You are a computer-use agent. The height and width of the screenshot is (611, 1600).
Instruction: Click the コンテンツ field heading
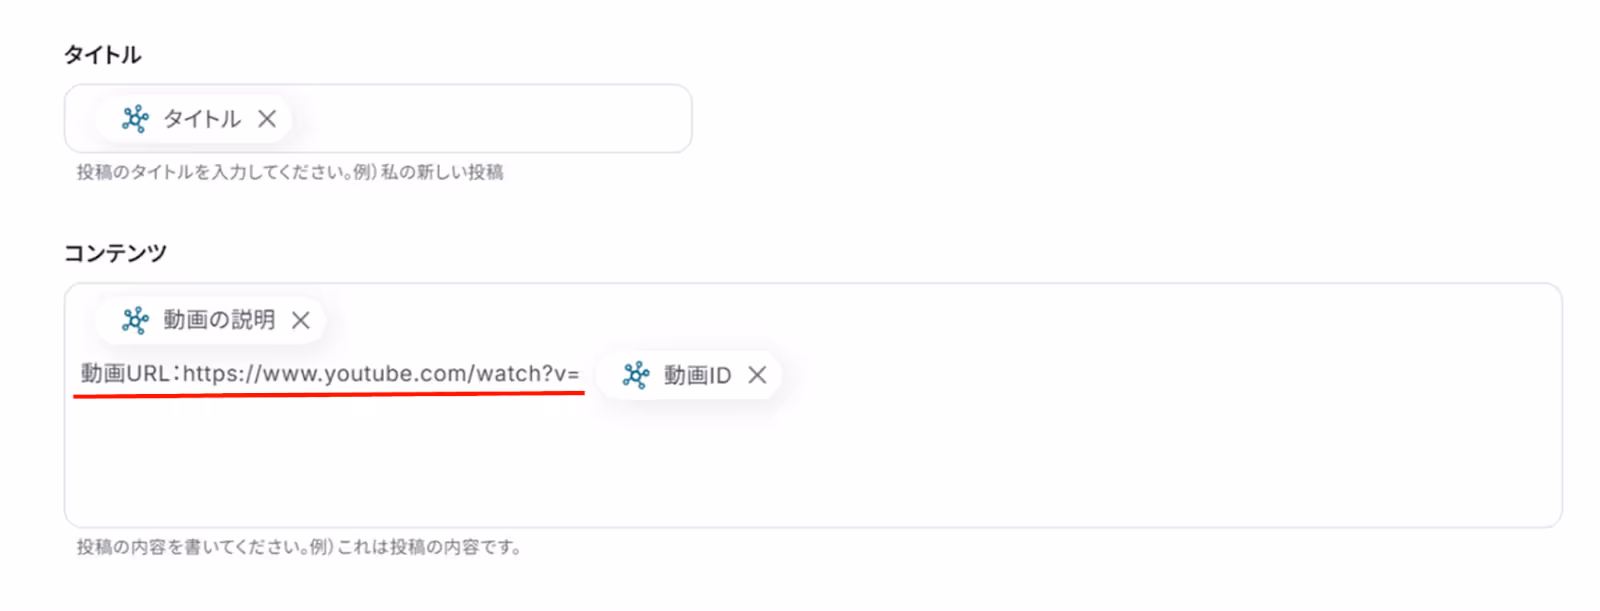click(115, 253)
